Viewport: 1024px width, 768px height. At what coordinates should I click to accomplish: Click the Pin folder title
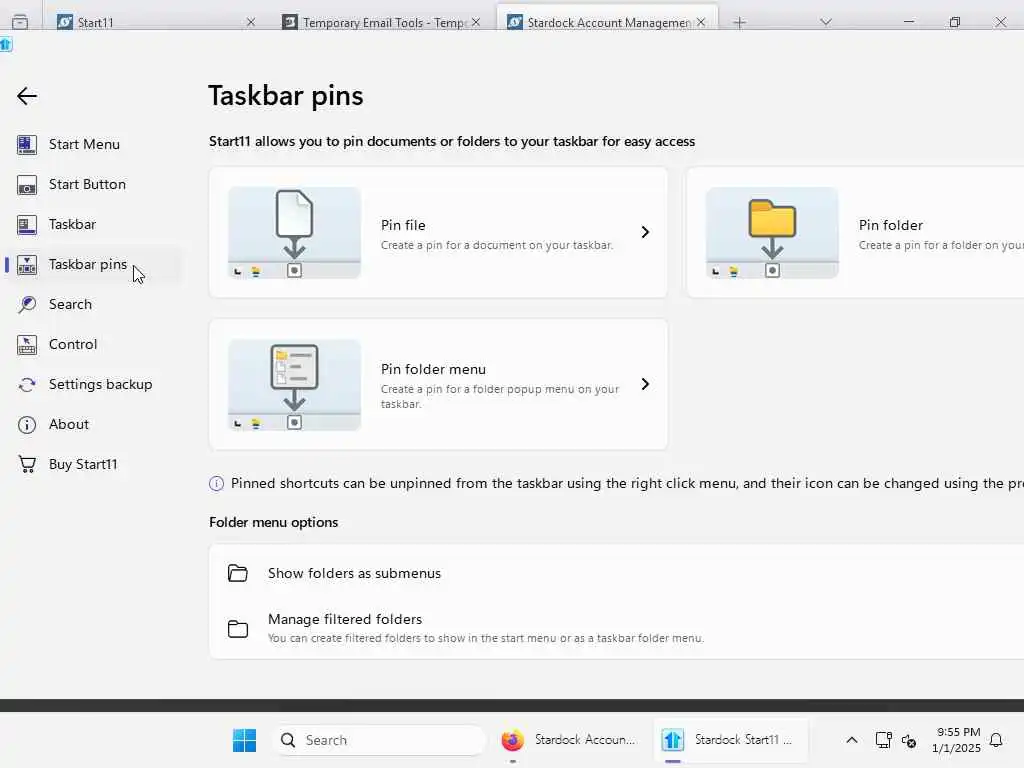click(x=891, y=225)
